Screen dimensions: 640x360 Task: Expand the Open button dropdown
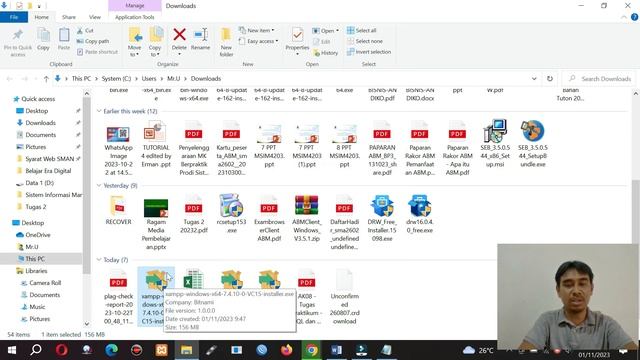tap(337, 31)
